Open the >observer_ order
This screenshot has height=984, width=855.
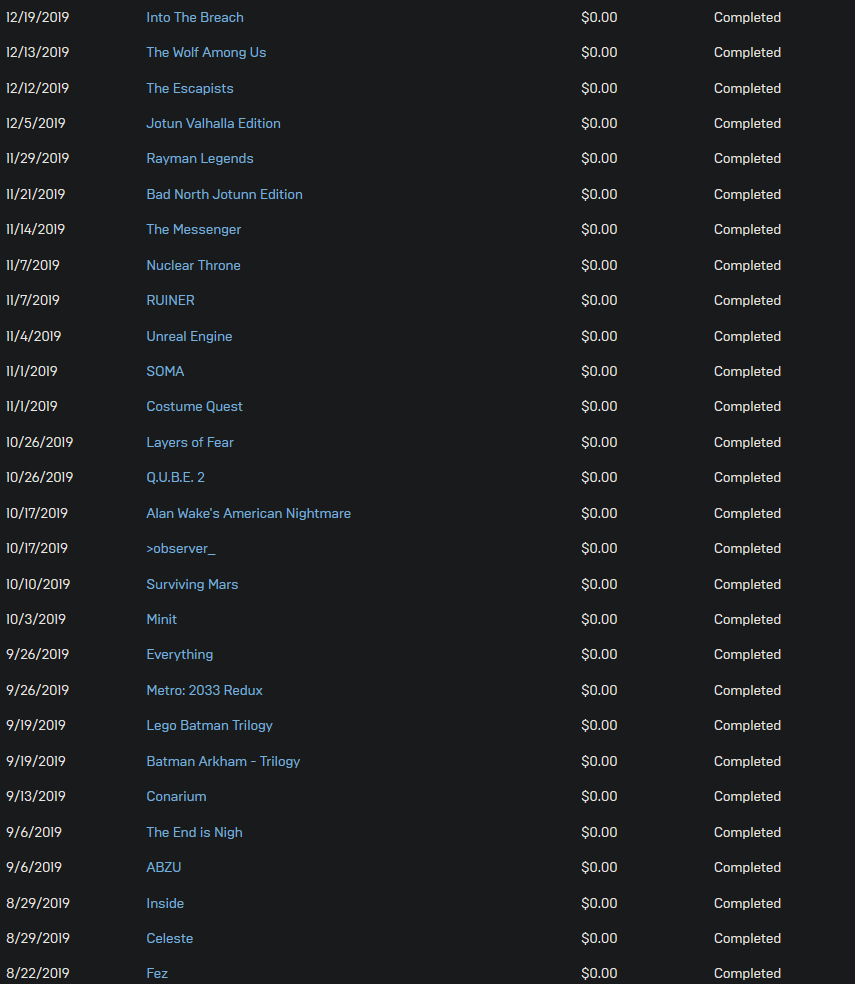181,548
